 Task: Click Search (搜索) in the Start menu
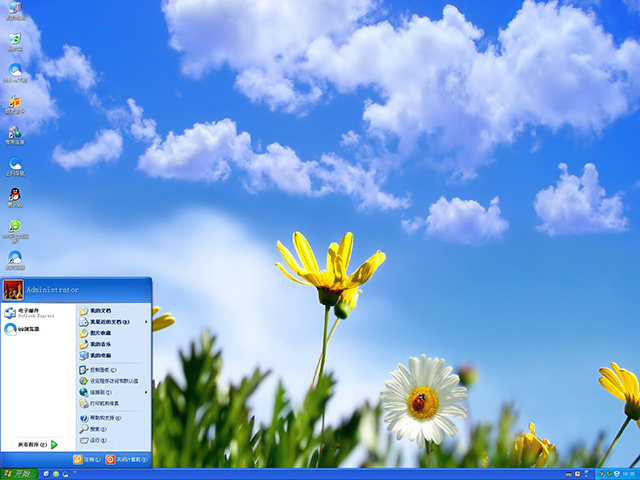coord(97,428)
